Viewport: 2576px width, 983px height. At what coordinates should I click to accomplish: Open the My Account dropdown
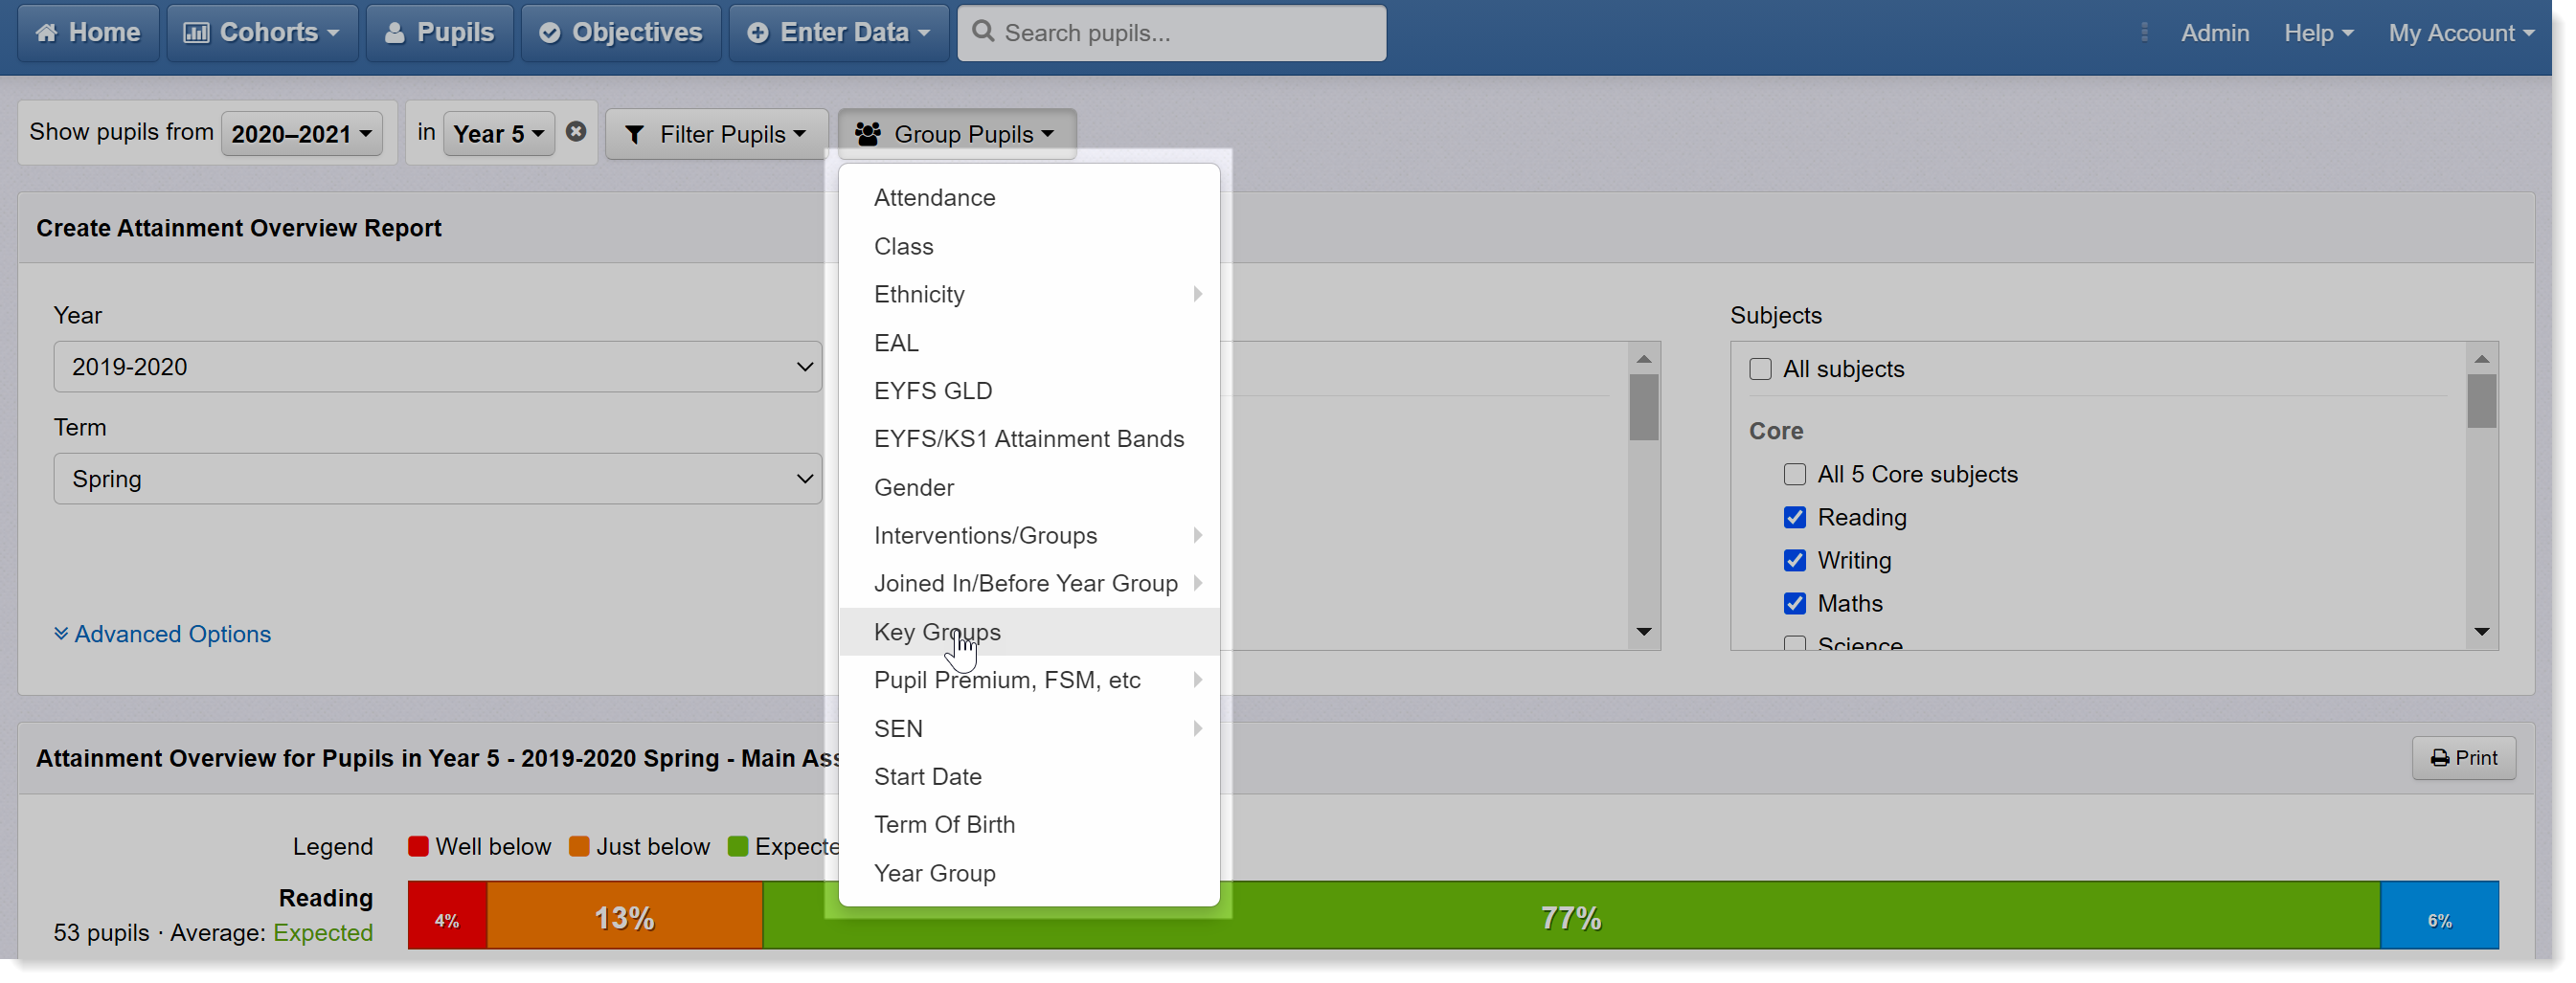tap(2461, 33)
